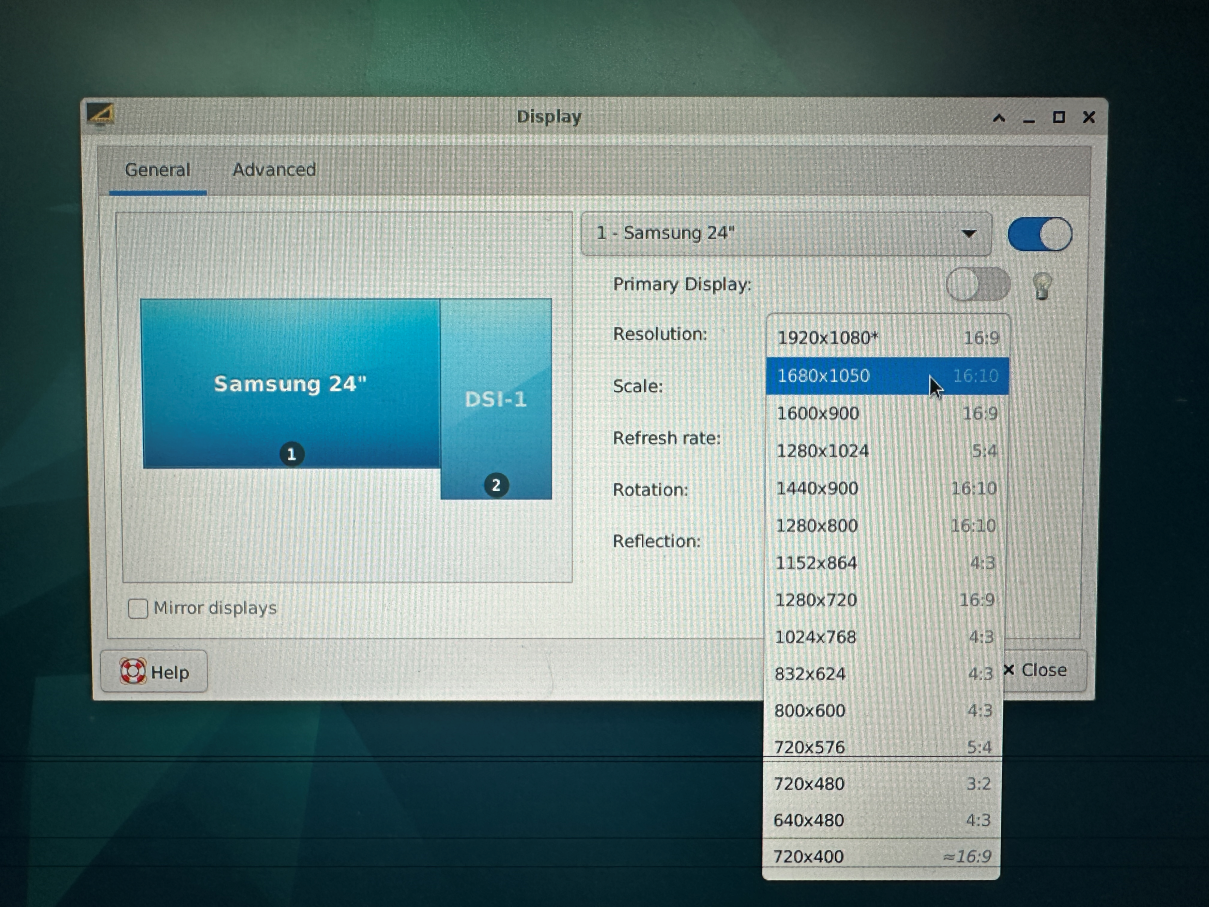Viewport: 1209px width, 907px height.
Task: Switch to the Advanced tab
Action: click(274, 170)
